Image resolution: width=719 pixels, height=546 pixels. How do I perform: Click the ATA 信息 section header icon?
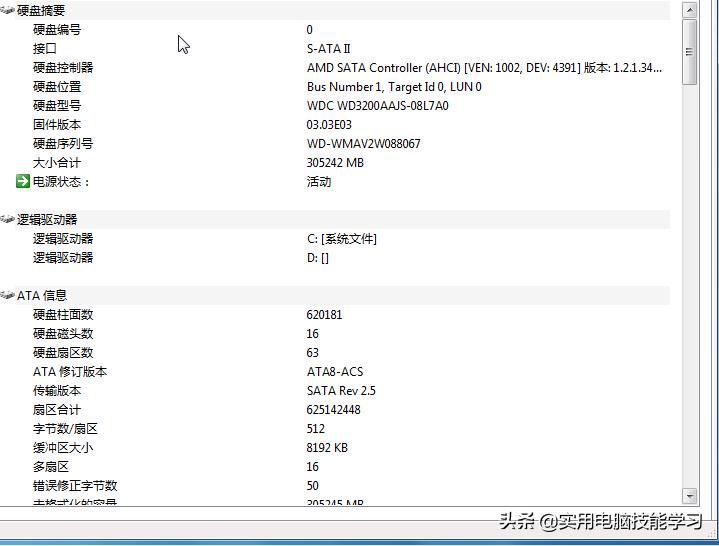[7, 295]
